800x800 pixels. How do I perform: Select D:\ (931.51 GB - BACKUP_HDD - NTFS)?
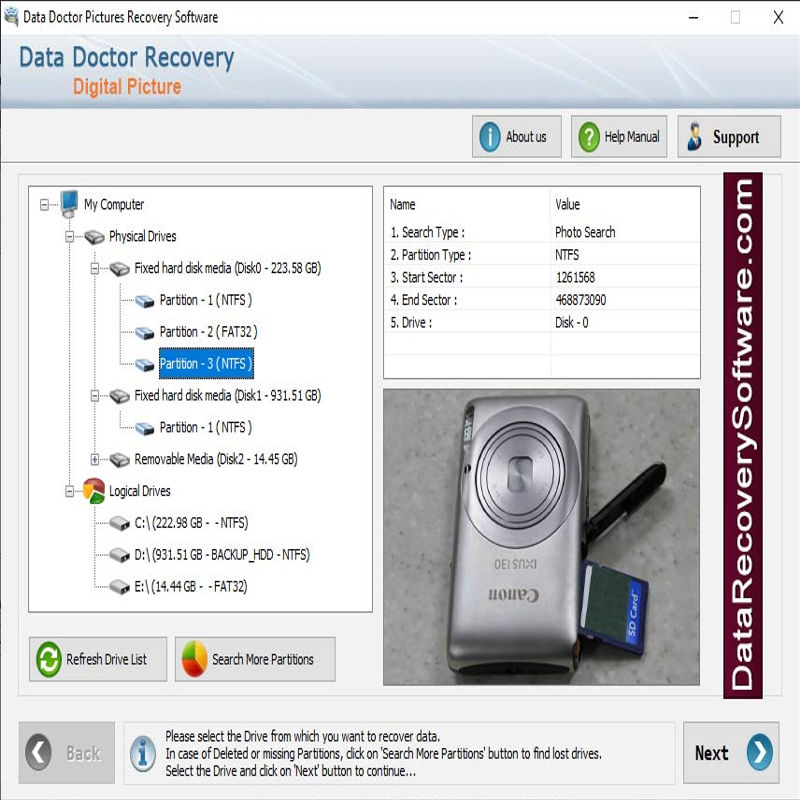(x=222, y=555)
